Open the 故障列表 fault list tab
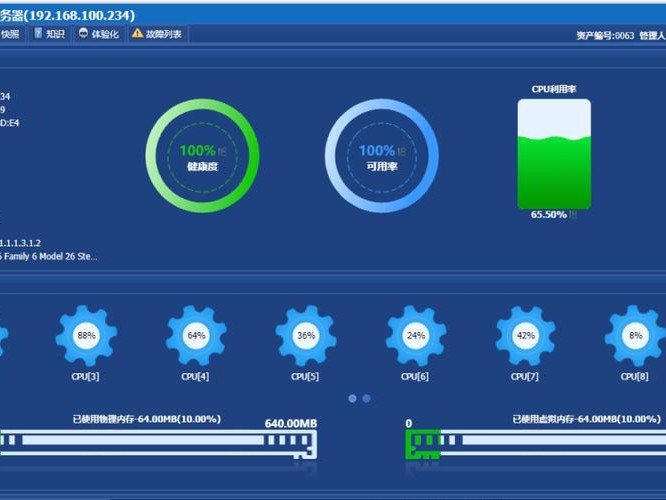Screen dimensions: 666x500 pos(157,34)
